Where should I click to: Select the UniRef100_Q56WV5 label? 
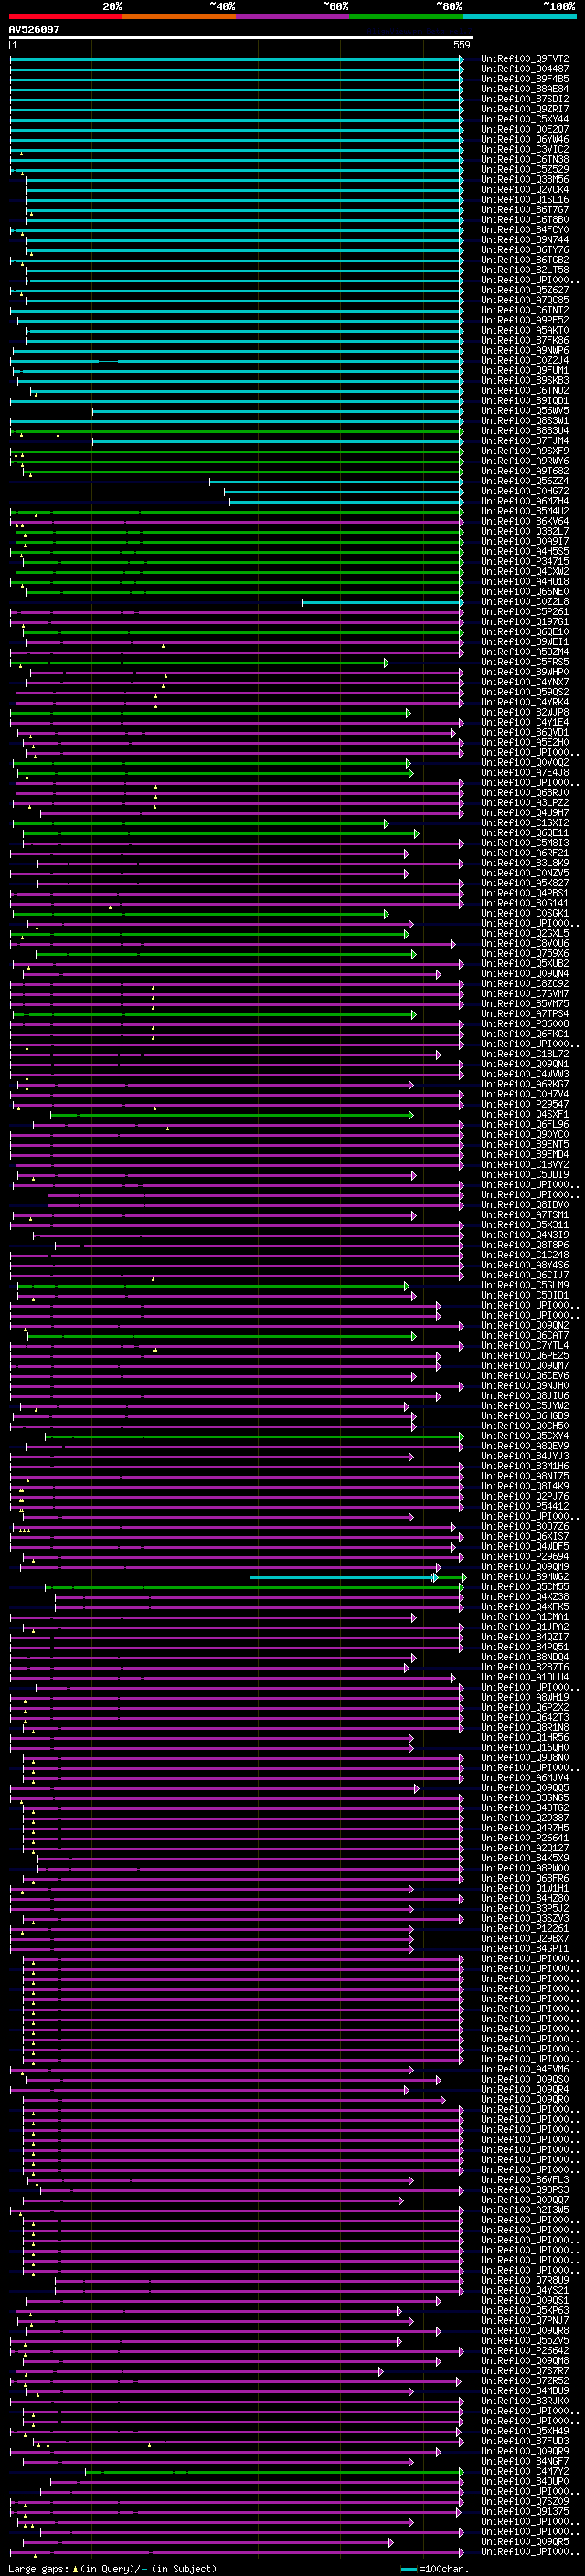pyautogui.click(x=524, y=411)
